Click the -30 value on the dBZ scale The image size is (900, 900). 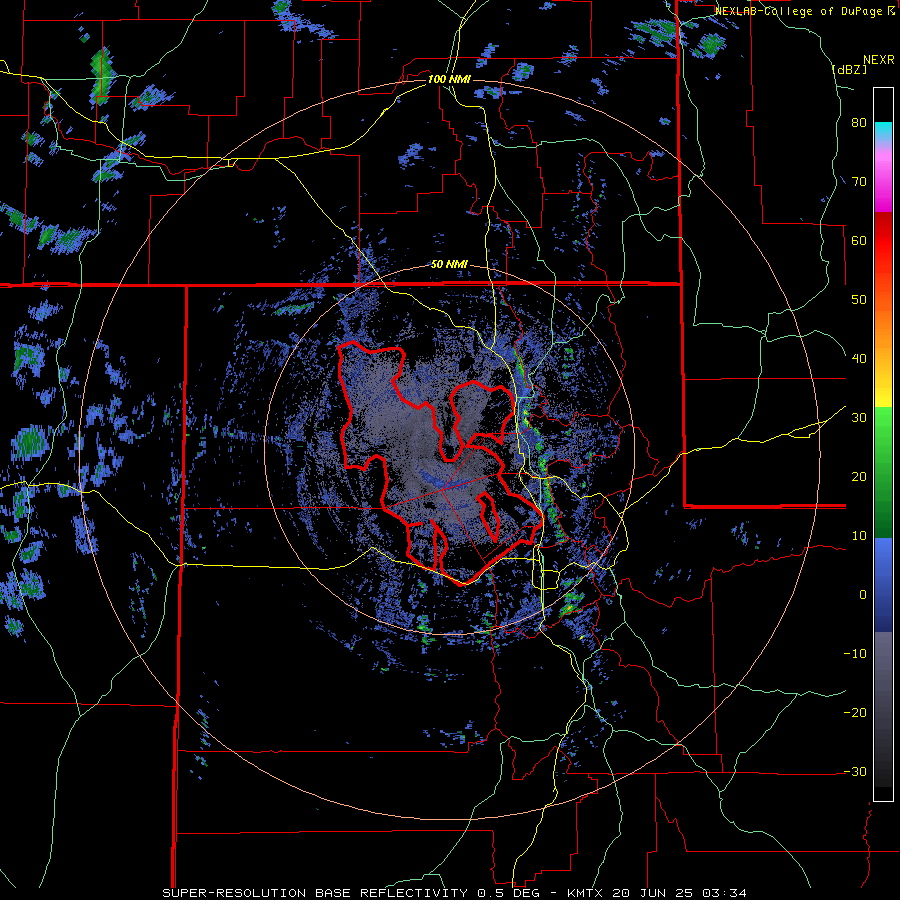(855, 771)
